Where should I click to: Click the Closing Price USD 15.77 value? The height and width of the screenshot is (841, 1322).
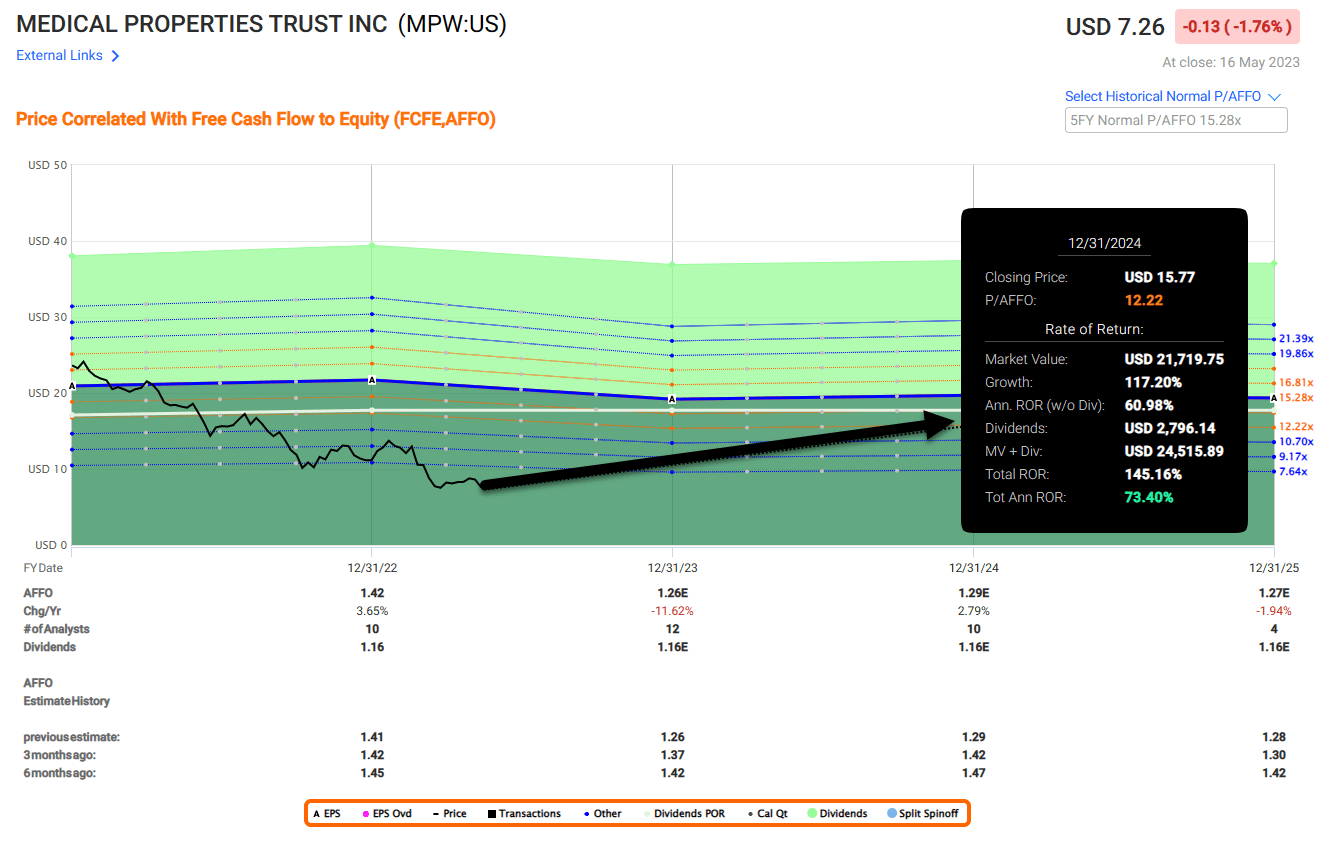[1159, 278]
